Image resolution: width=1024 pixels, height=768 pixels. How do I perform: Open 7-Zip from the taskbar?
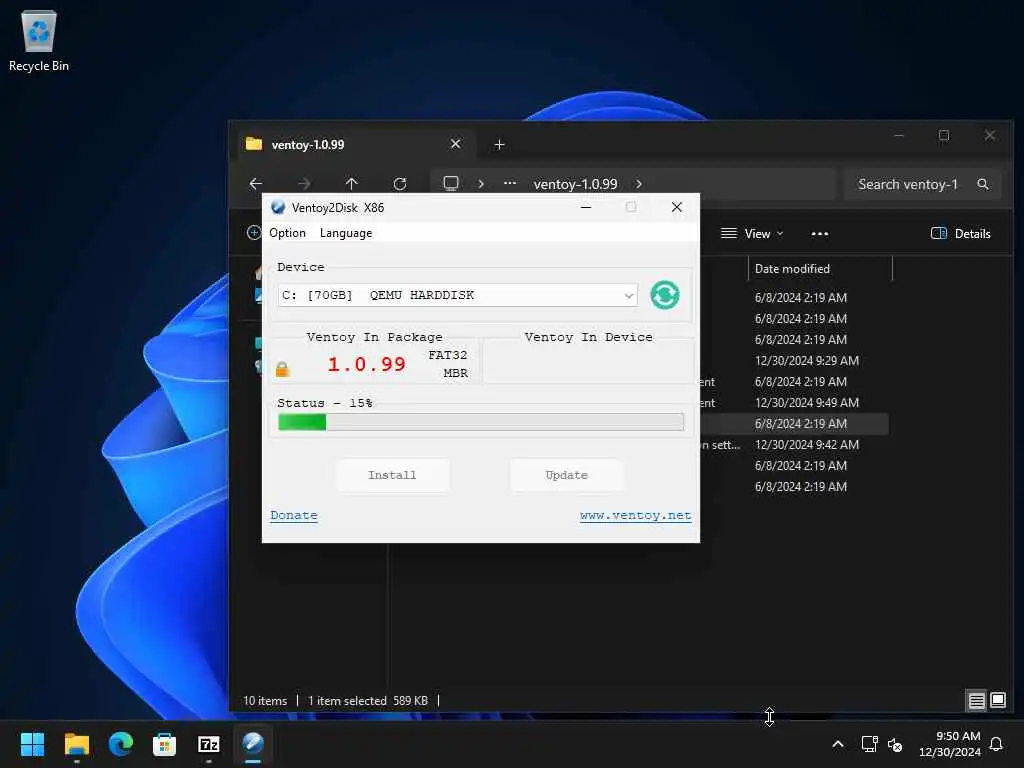coord(209,744)
